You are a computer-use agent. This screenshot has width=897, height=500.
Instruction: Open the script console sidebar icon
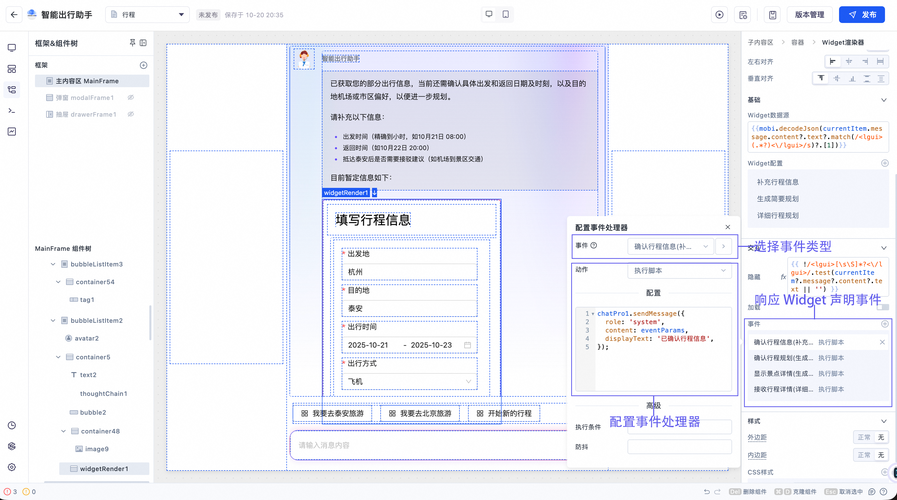click(12, 110)
